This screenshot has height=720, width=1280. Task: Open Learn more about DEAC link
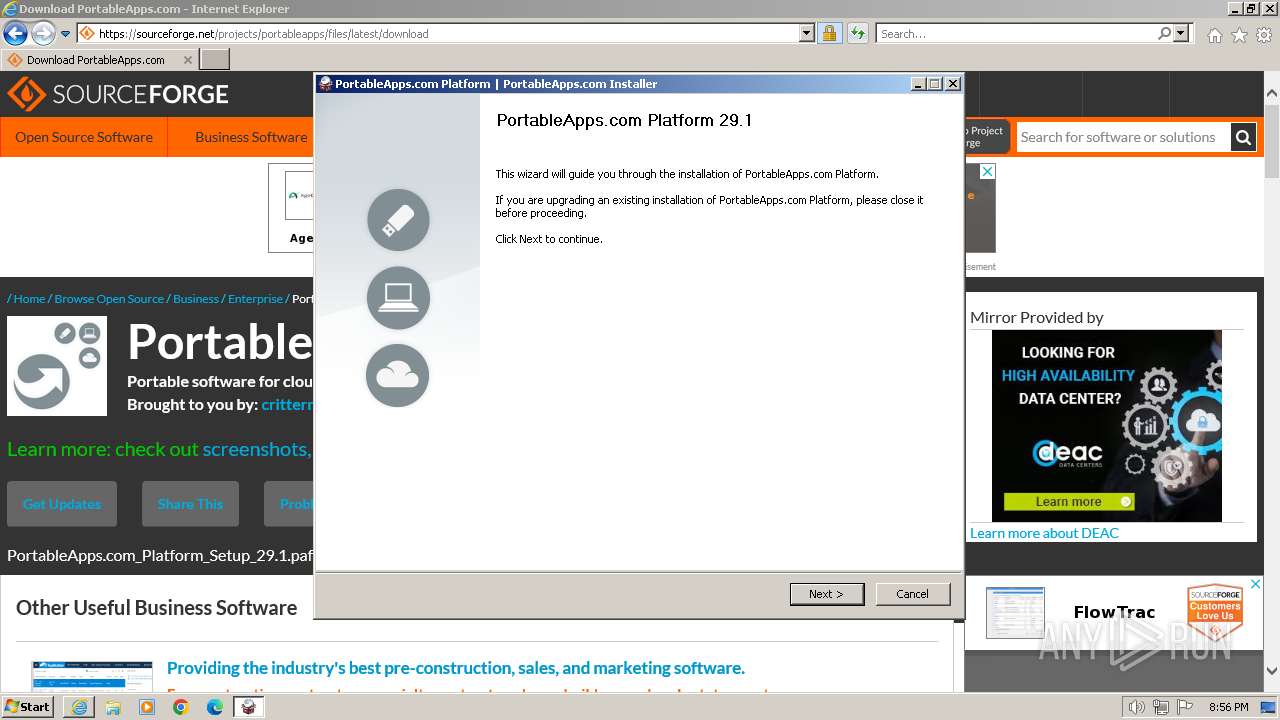[1044, 533]
